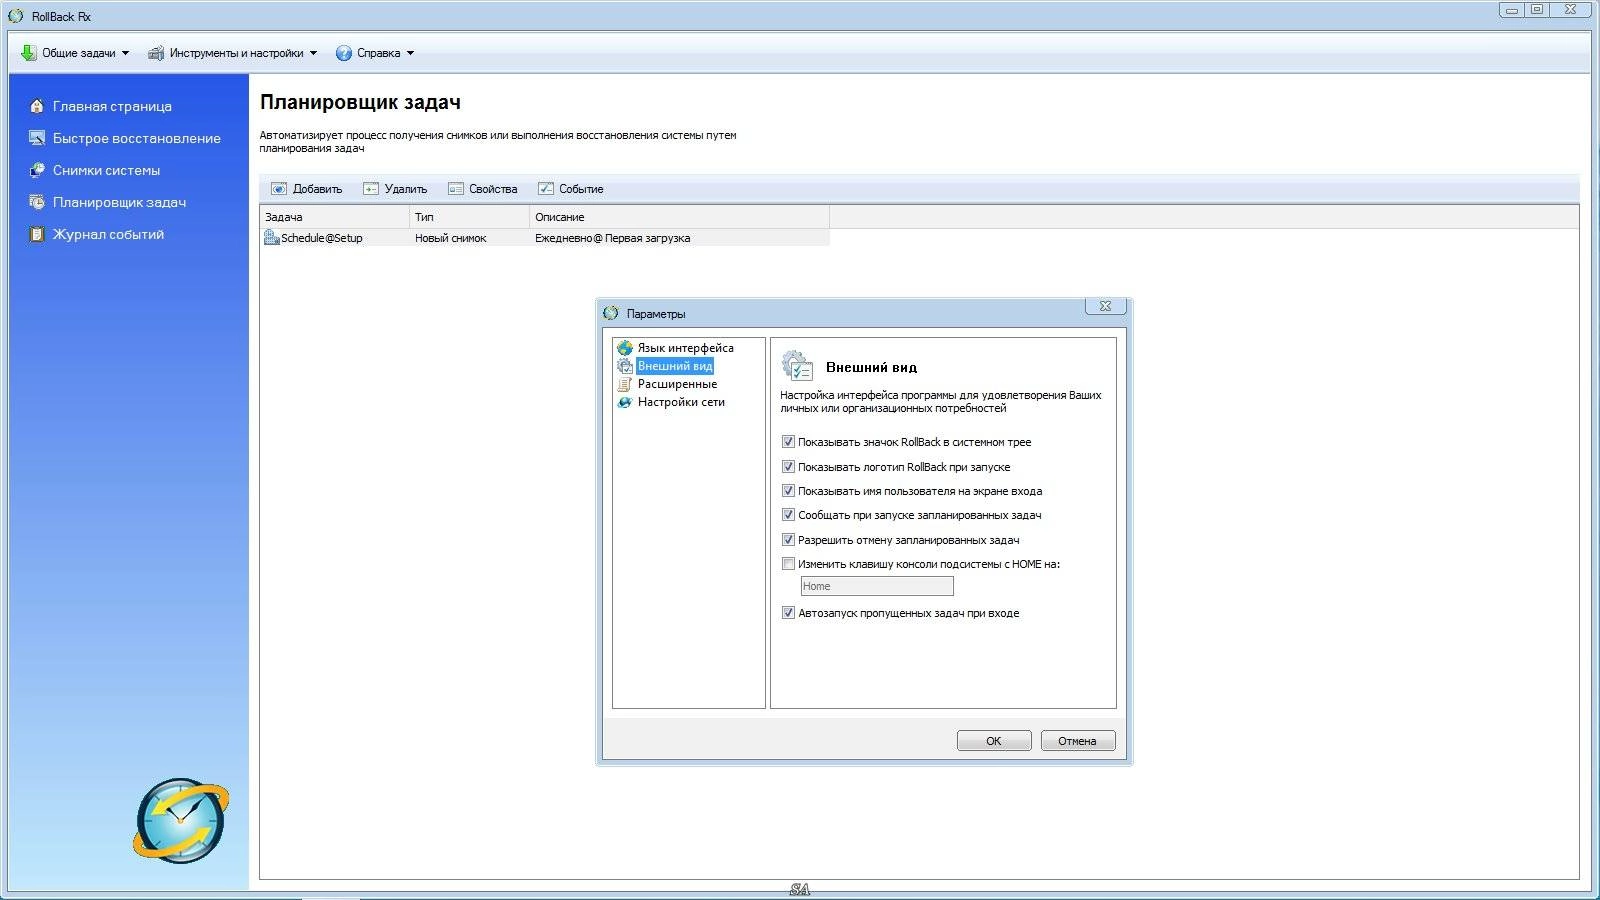Open Журнал событий page
Viewport: 1600px width, 900px height.
click(x=108, y=234)
